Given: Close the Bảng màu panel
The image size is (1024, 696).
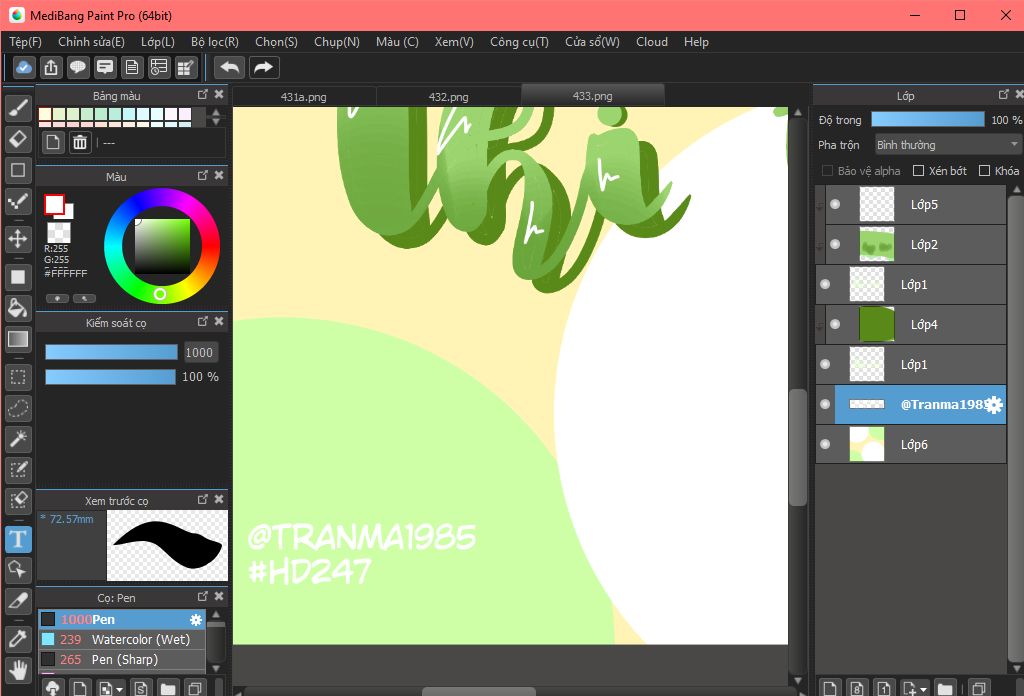Looking at the screenshot, I should click(219, 95).
